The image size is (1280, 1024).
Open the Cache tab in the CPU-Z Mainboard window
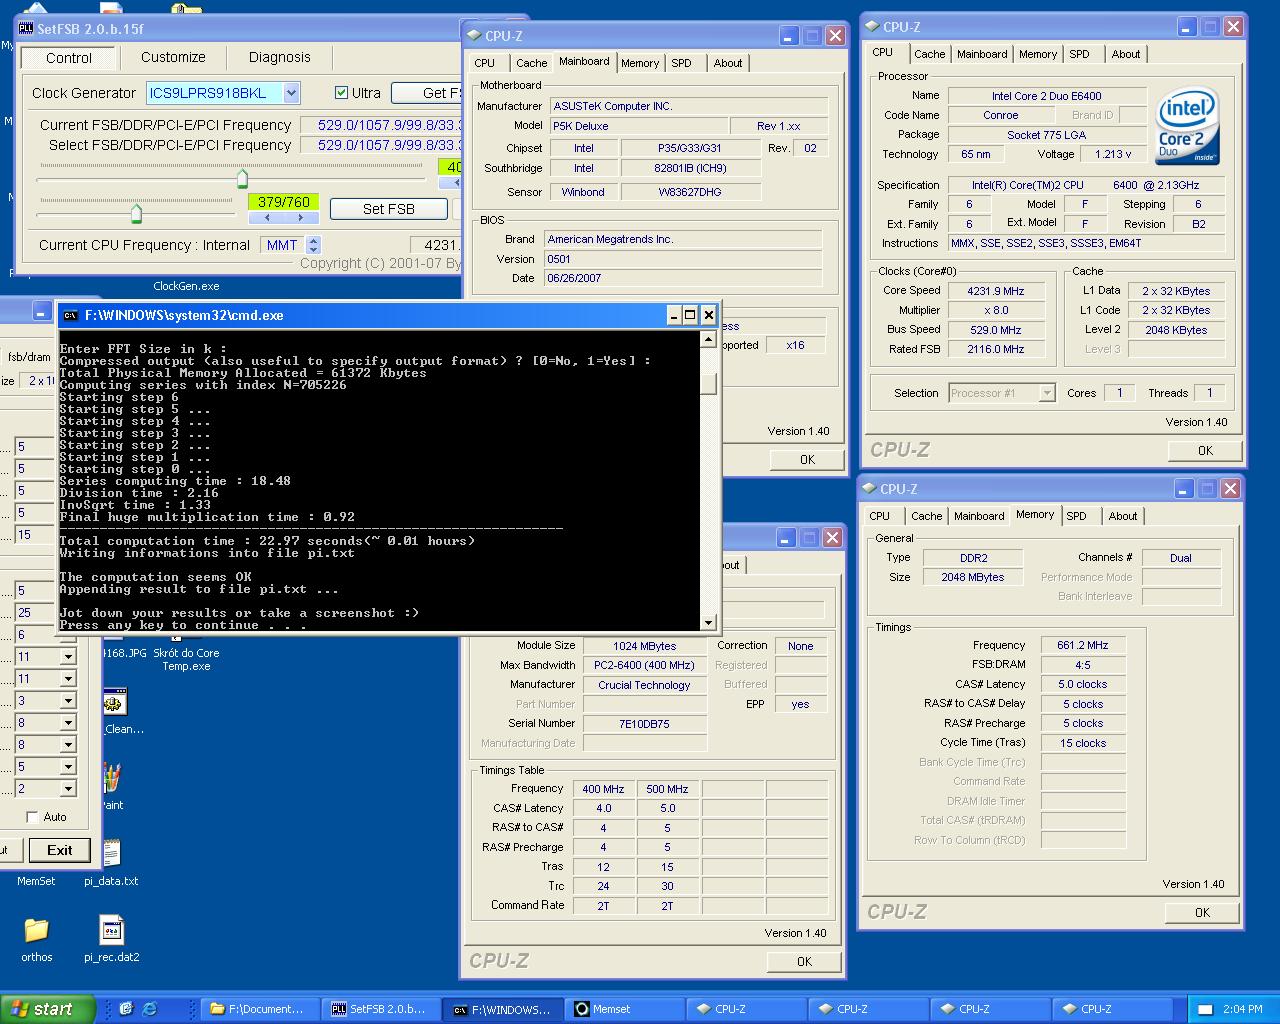[531, 63]
